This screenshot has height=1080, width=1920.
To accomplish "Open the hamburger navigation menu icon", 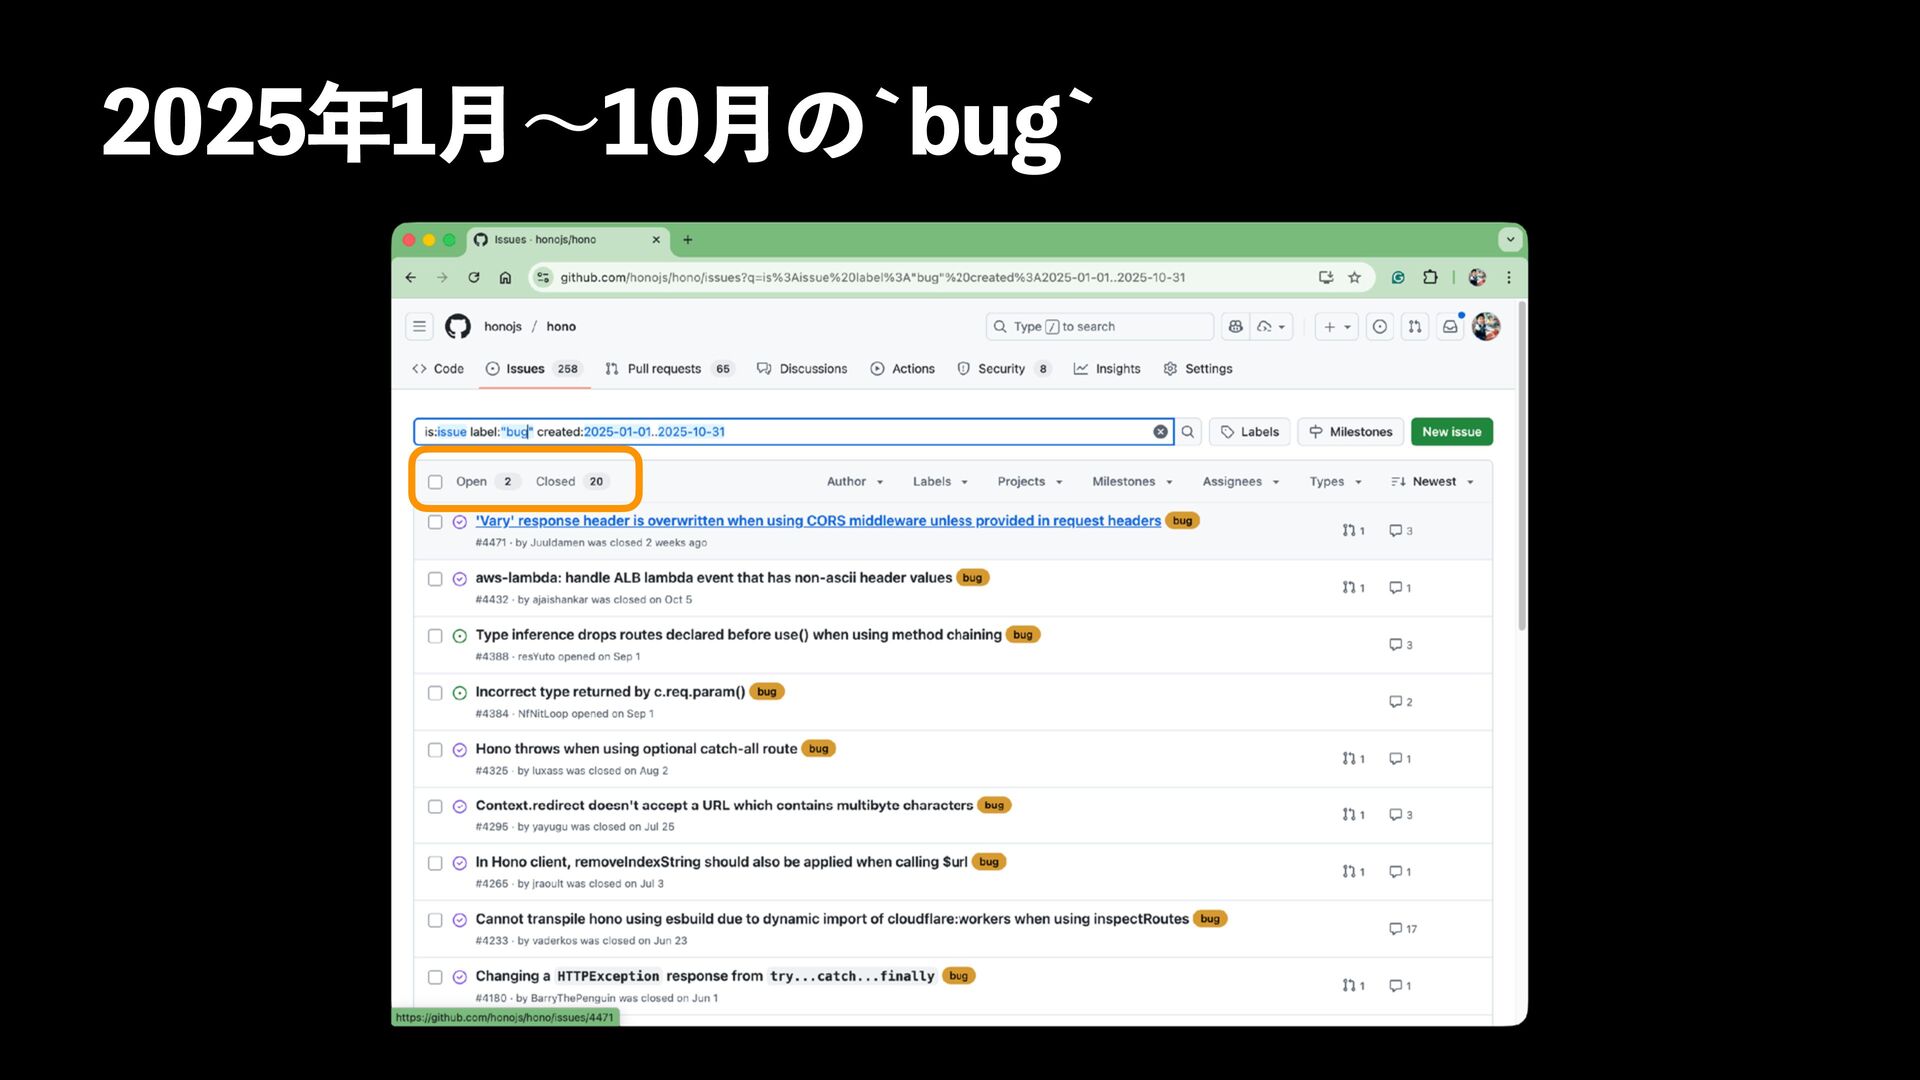I will pyautogui.click(x=420, y=327).
